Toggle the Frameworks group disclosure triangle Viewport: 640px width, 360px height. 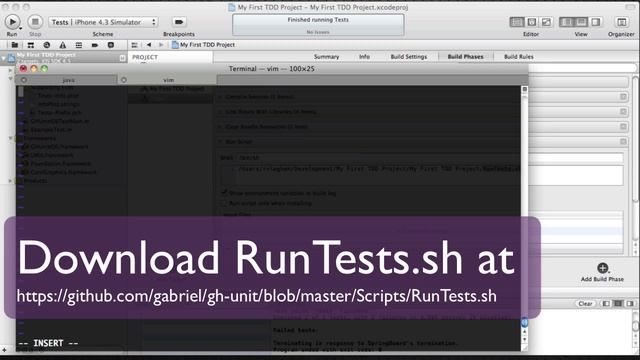click(x=11, y=138)
